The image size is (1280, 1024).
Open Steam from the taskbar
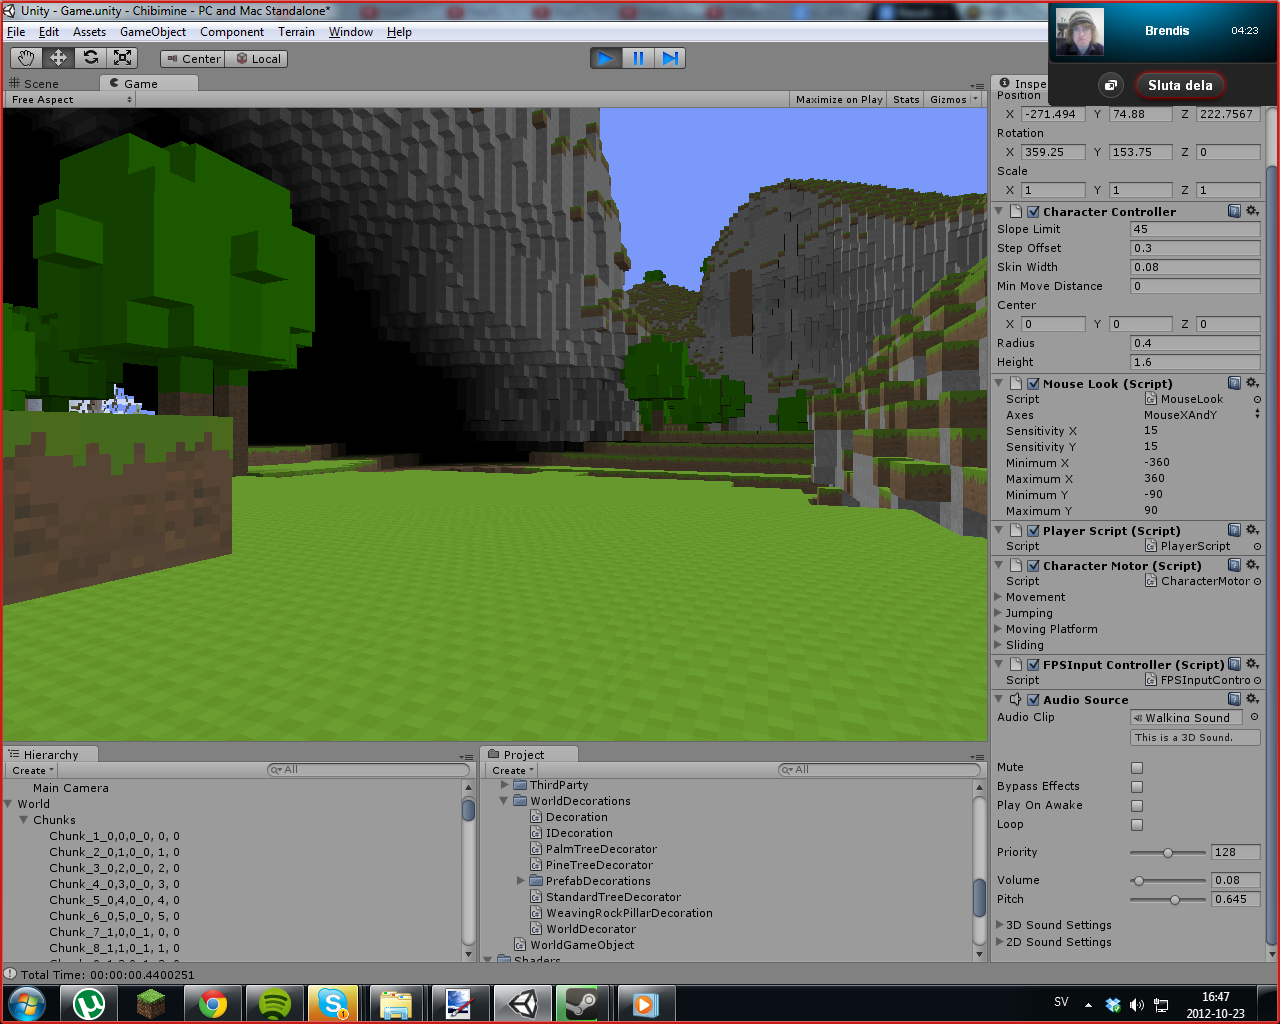(581, 1003)
